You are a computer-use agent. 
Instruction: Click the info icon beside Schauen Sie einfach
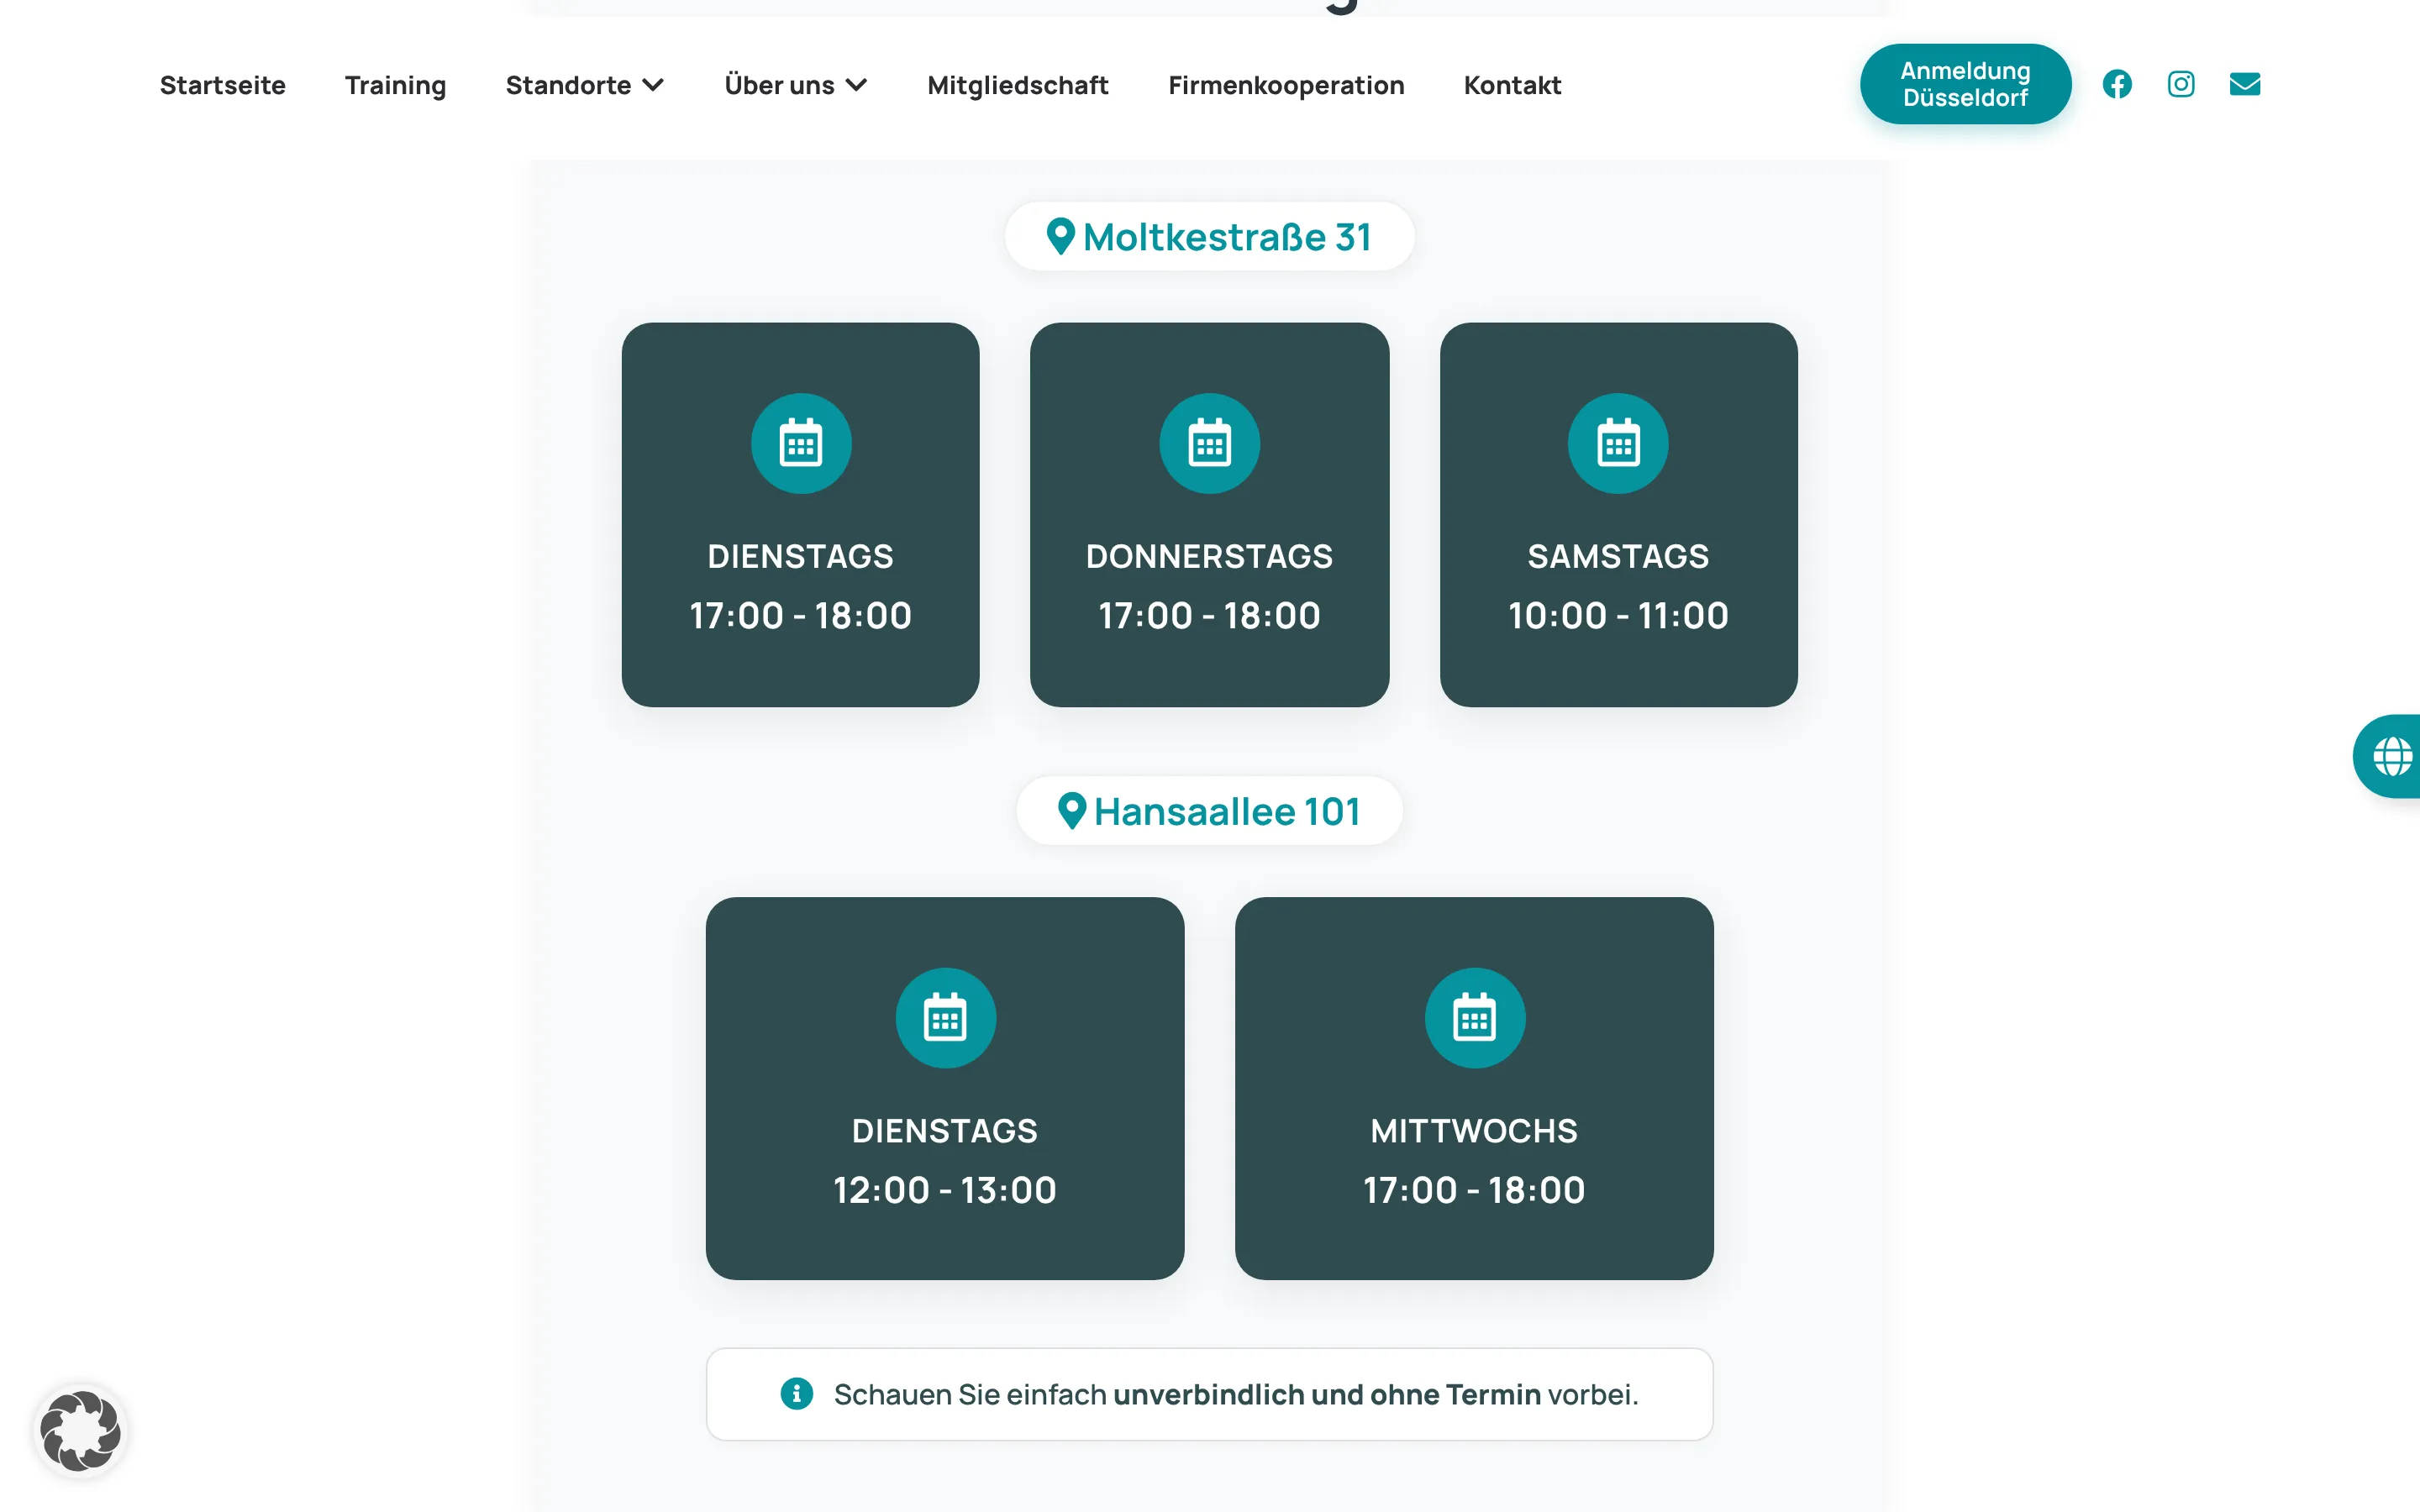point(797,1393)
